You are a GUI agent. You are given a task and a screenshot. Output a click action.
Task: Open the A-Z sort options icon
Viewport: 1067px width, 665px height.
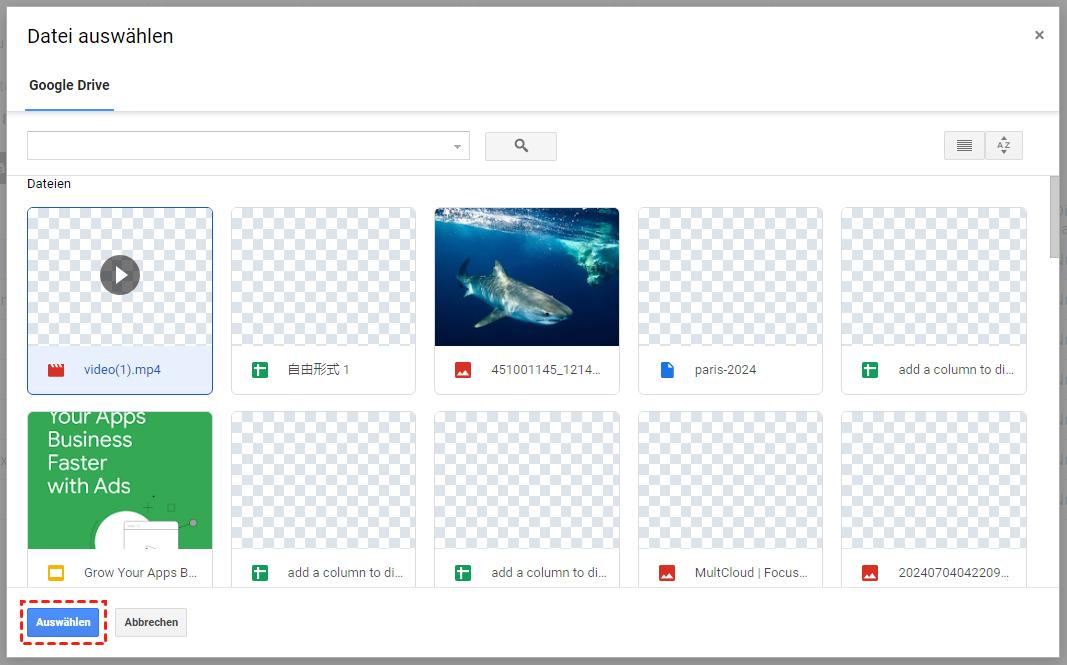coord(1004,146)
